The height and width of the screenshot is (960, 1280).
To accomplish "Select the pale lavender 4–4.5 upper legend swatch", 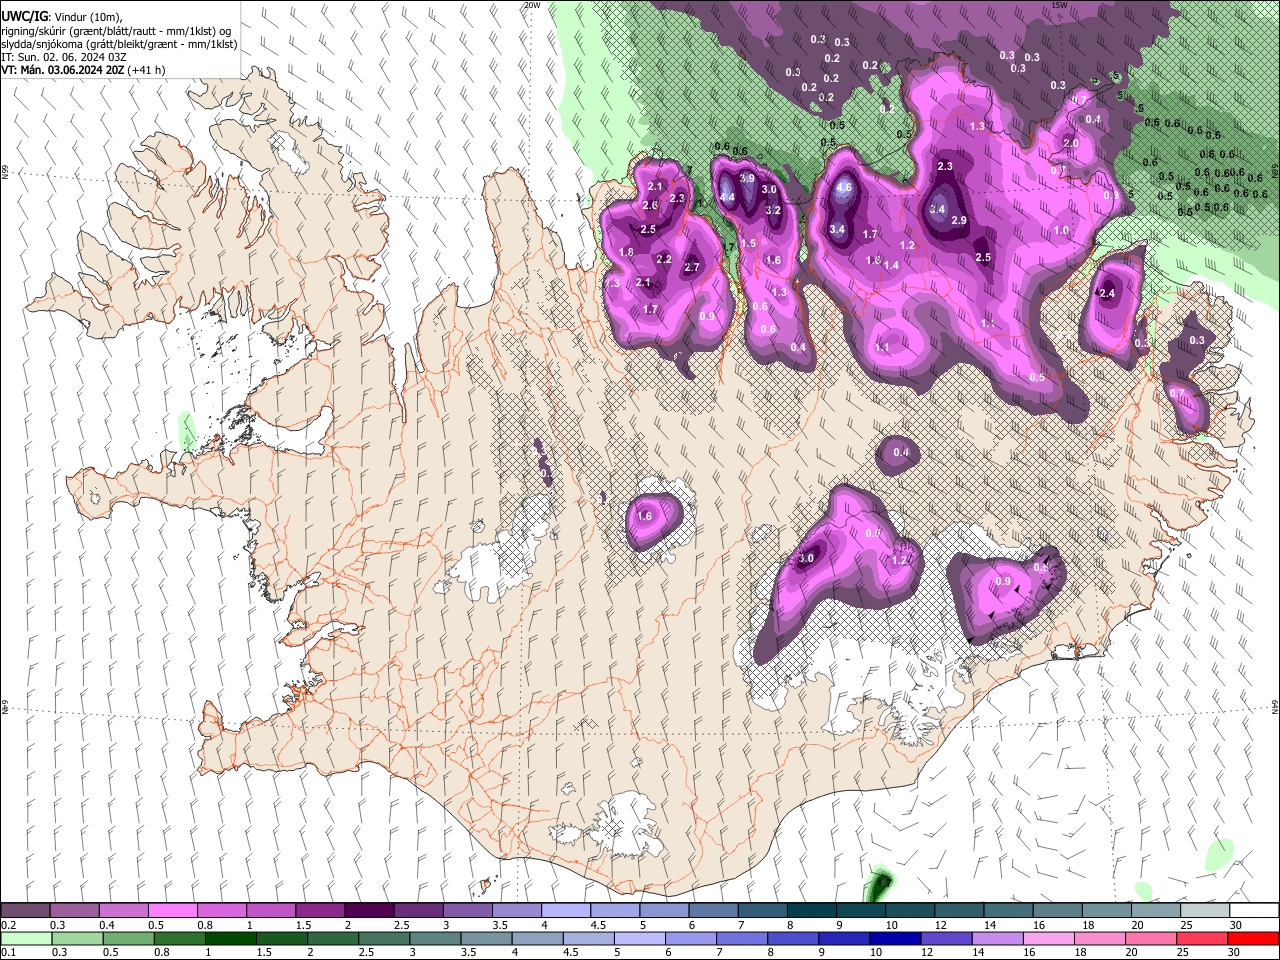I will 564,911.
